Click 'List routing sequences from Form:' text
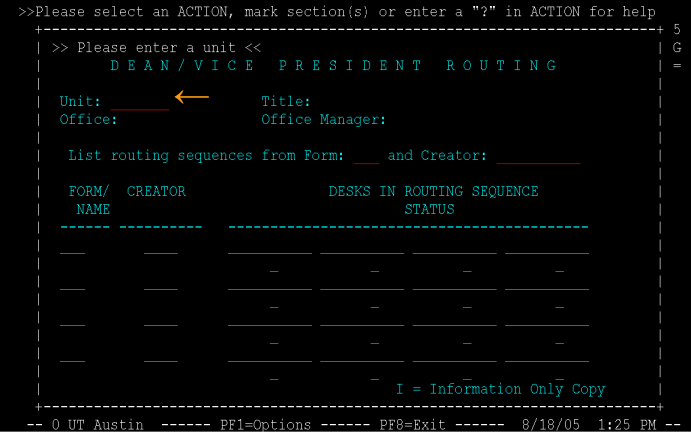 (x=206, y=155)
